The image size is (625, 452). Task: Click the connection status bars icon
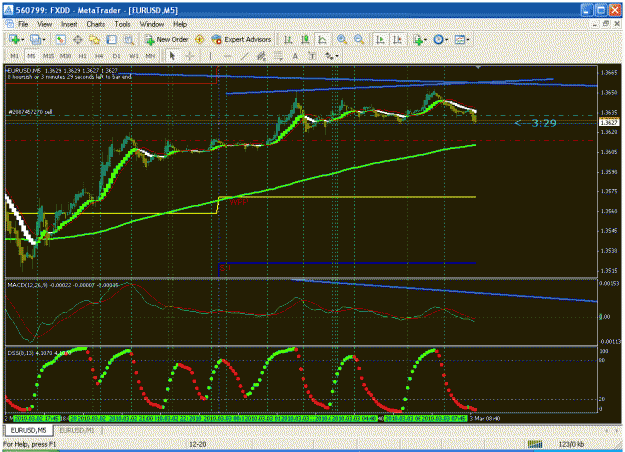535,444
